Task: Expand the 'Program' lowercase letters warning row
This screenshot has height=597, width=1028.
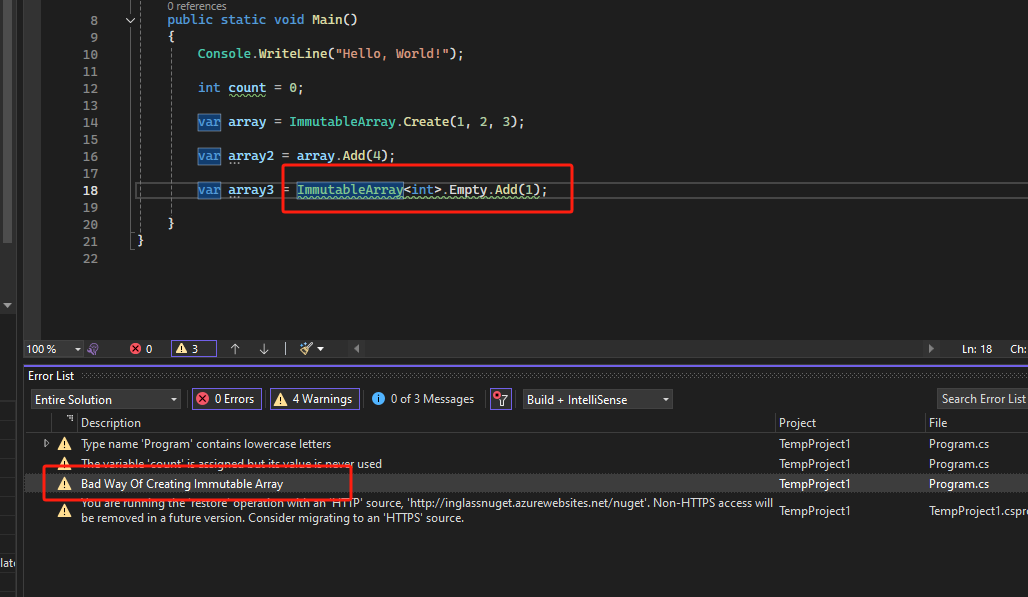Action: point(46,444)
